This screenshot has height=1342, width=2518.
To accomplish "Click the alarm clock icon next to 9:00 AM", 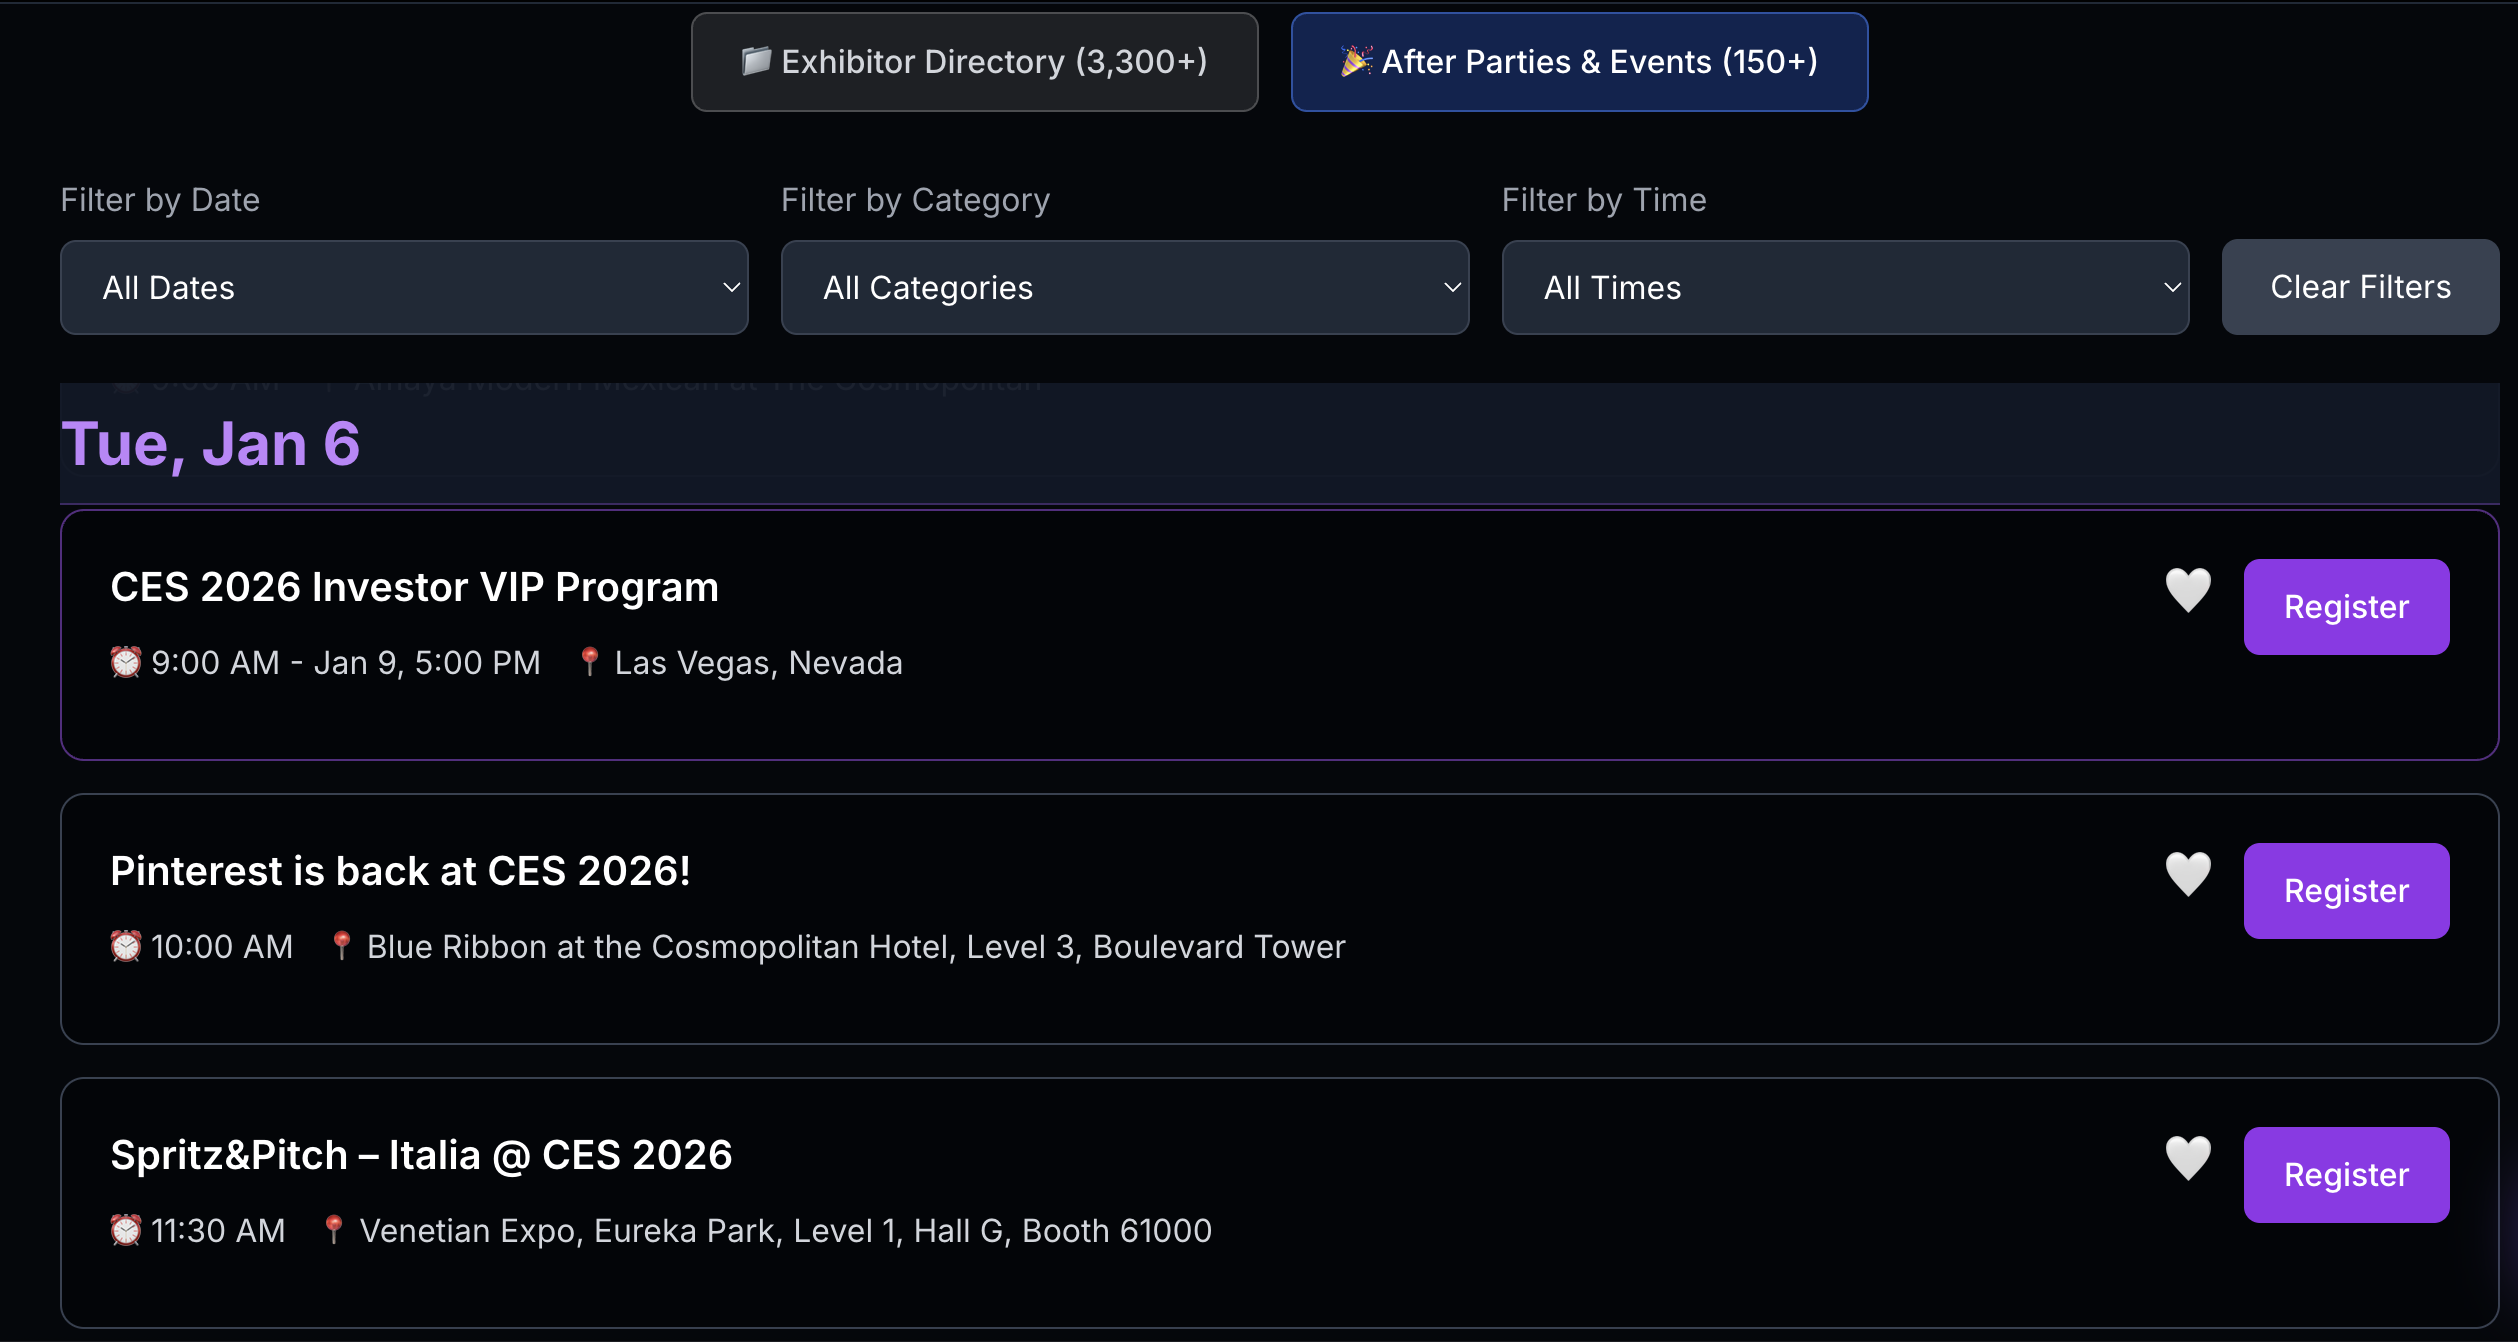I will [x=125, y=661].
